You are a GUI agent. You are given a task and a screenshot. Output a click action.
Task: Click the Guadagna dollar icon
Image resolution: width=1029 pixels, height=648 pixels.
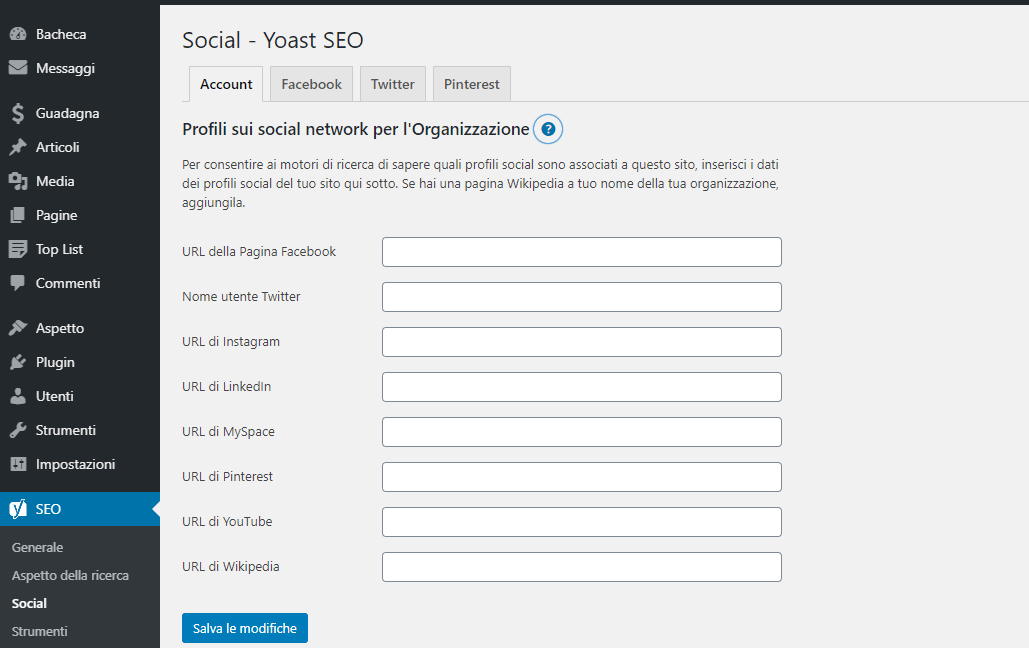(18, 113)
